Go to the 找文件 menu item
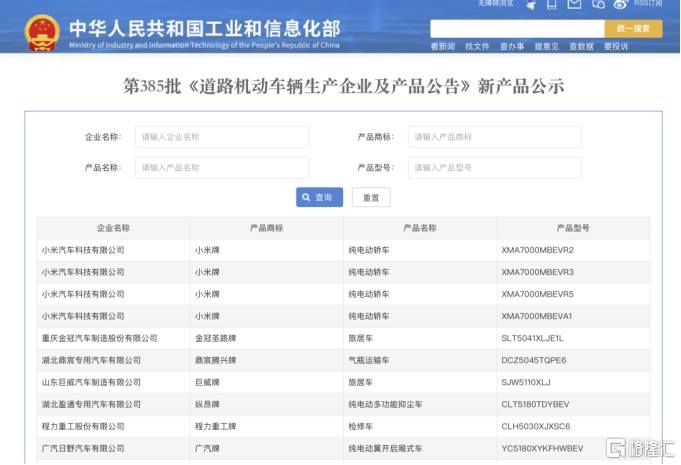681x465 pixels. [x=478, y=47]
